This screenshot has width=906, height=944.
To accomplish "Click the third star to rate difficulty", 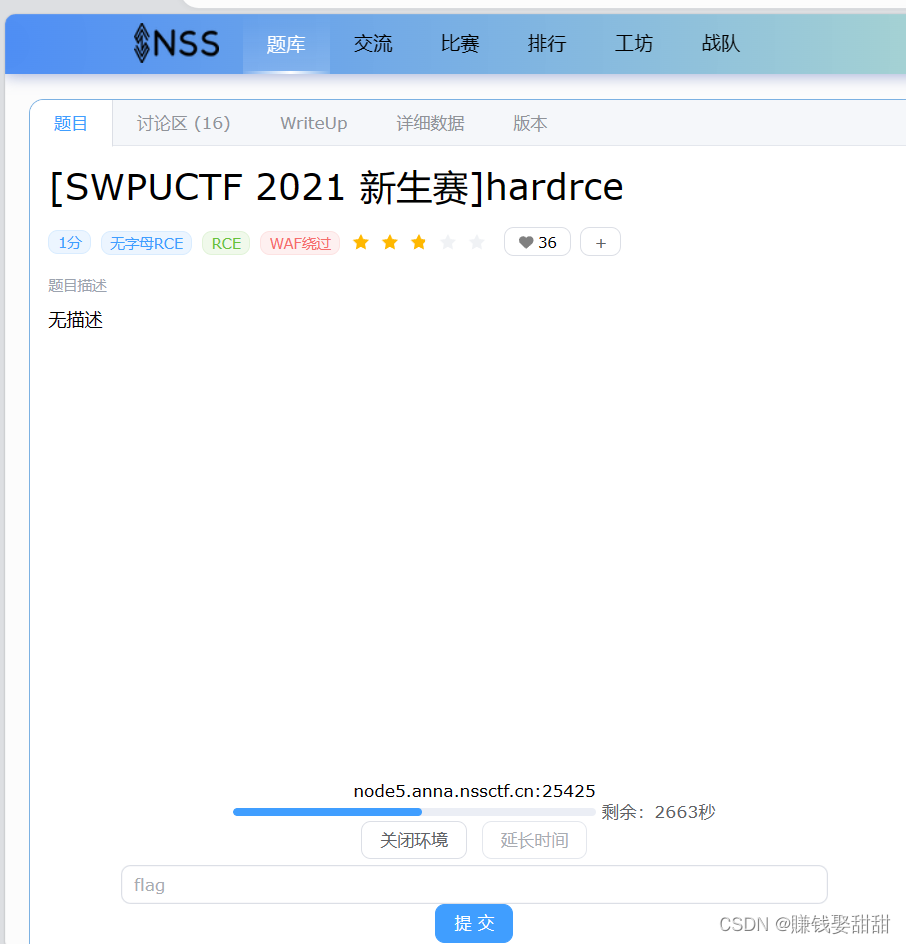I will click(x=417, y=241).
